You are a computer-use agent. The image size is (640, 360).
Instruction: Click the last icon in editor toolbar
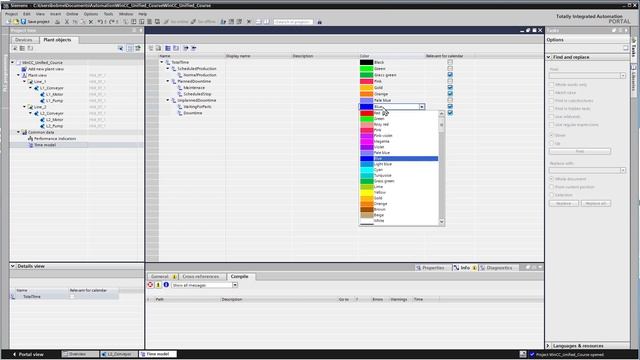click(194, 48)
